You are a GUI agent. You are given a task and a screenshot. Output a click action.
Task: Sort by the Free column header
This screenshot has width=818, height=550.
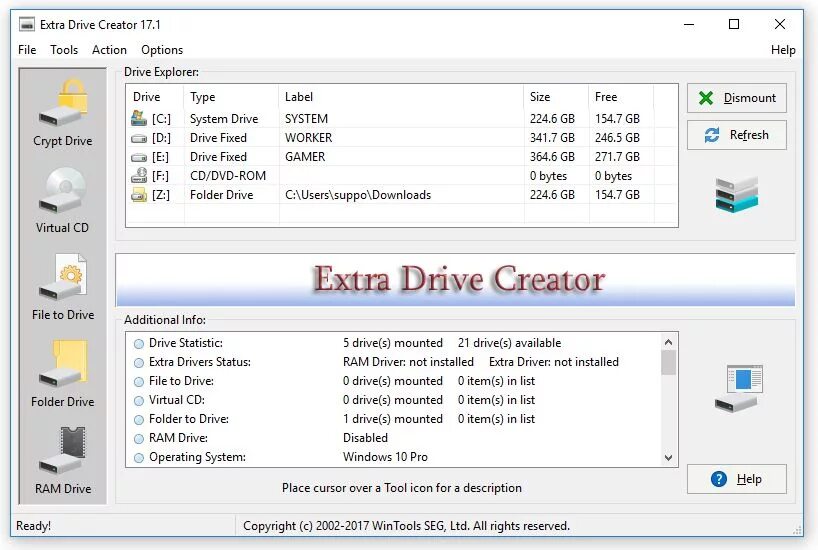tap(621, 97)
